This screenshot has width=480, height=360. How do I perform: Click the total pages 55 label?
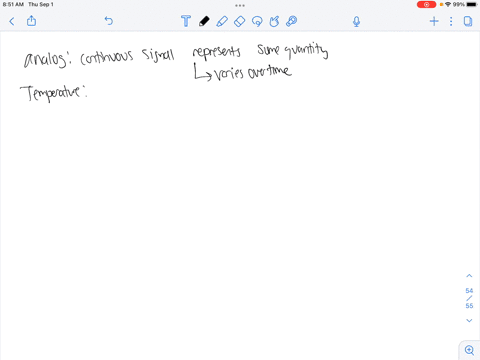click(x=469, y=306)
